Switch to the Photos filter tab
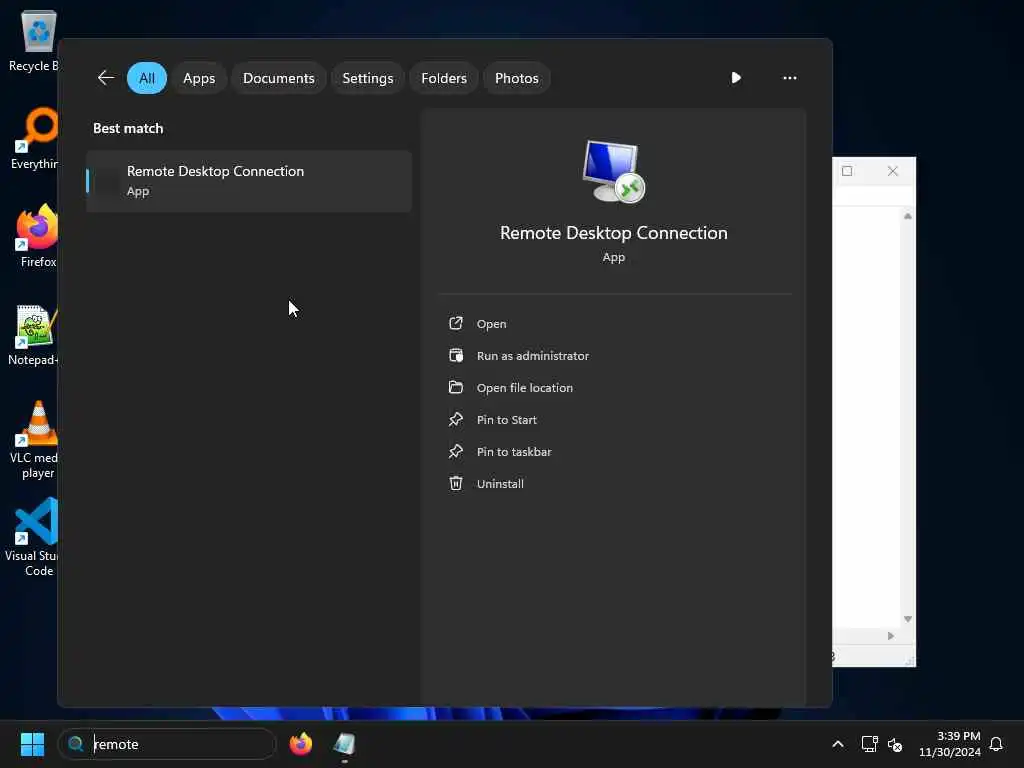Viewport: 1024px width, 768px height. (x=517, y=78)
